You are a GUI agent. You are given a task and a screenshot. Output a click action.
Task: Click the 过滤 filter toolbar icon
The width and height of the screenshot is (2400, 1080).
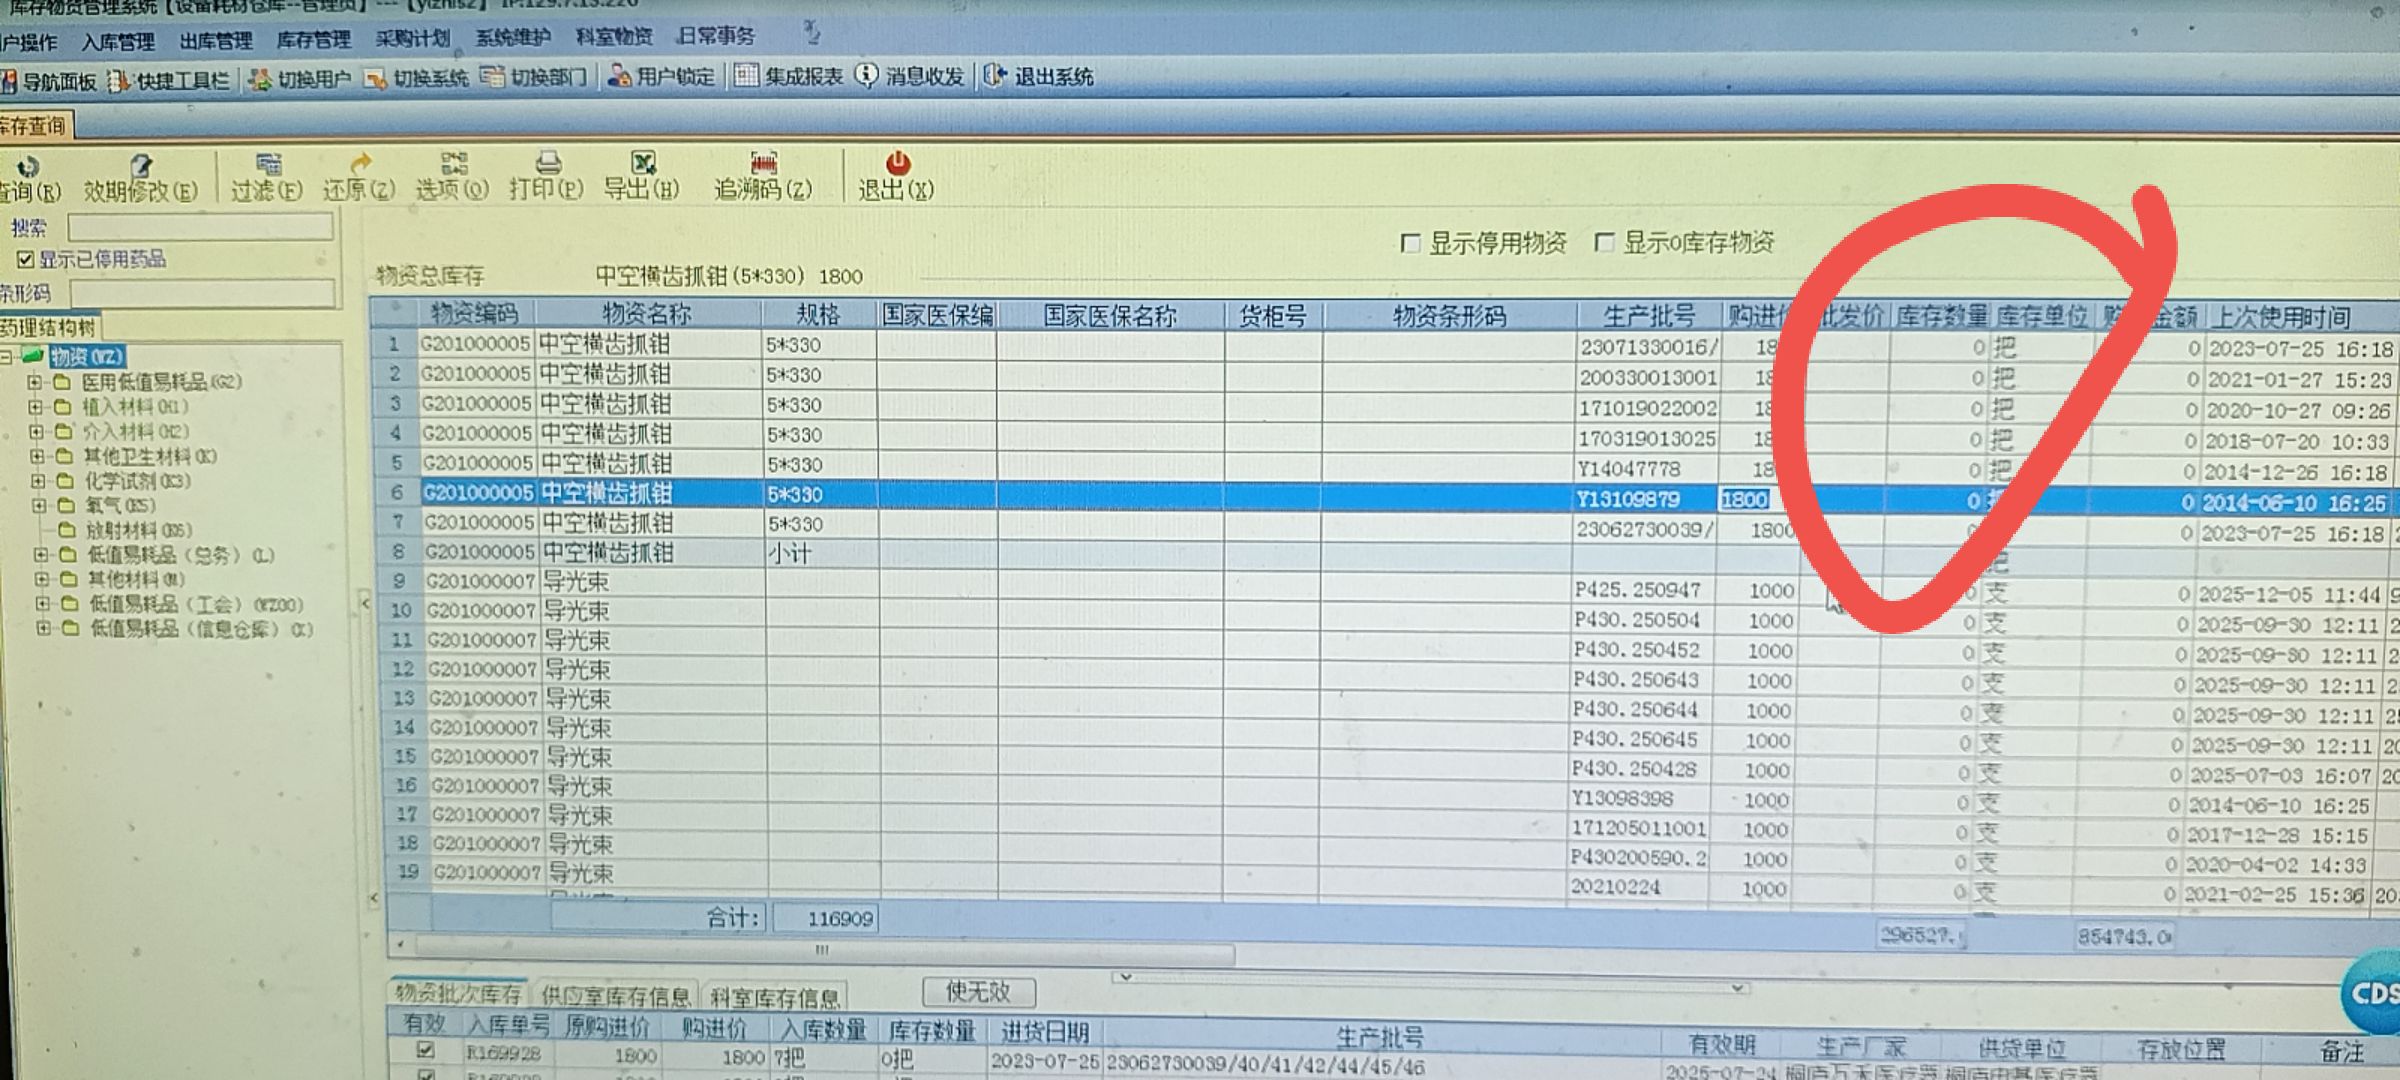point(267,165)
